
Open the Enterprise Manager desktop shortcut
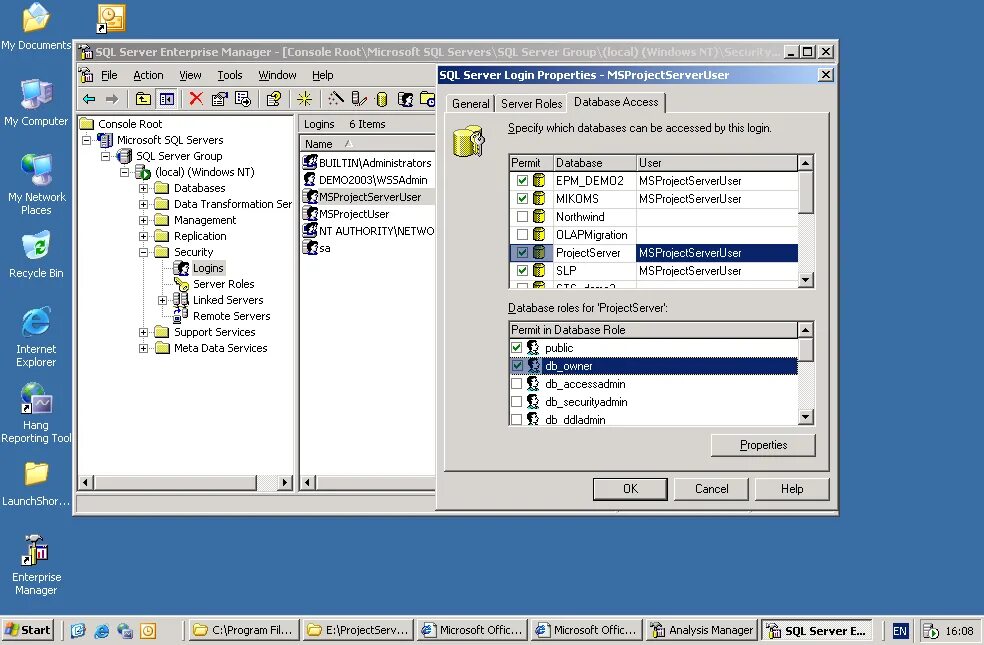(36, 565)
